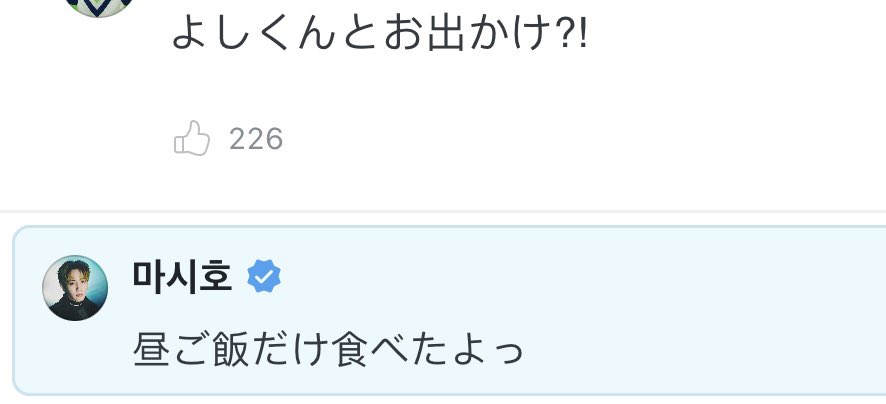This screenshot has height=404, width=886.
Task: Toggle the like state on the 226-likes comment
Action: pos(192,138)
